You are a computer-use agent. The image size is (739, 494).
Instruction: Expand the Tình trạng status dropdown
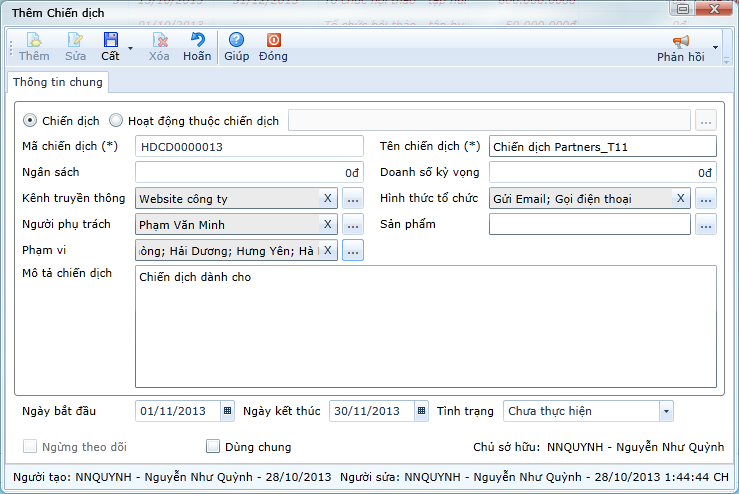coord(666,411)
